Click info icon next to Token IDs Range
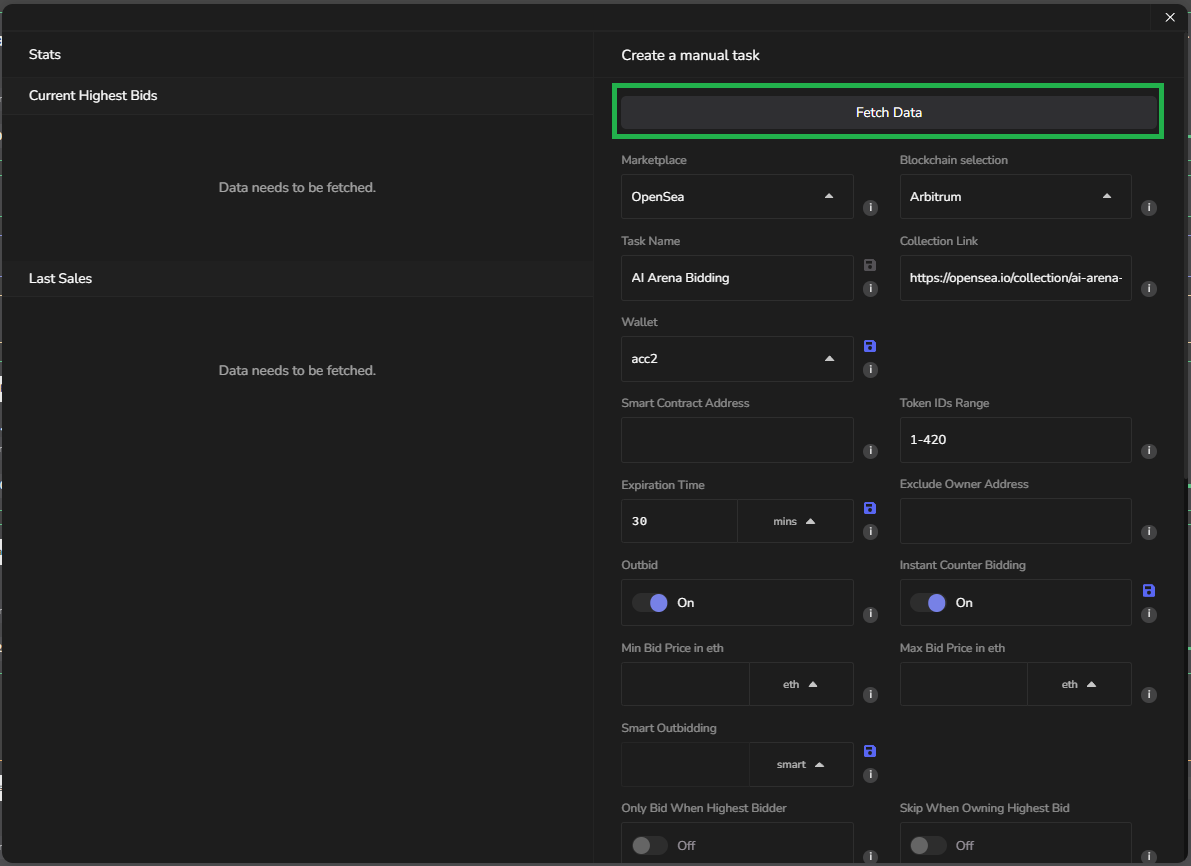The height and width of the screenshot is (866, 1191). pos(1149,451)
